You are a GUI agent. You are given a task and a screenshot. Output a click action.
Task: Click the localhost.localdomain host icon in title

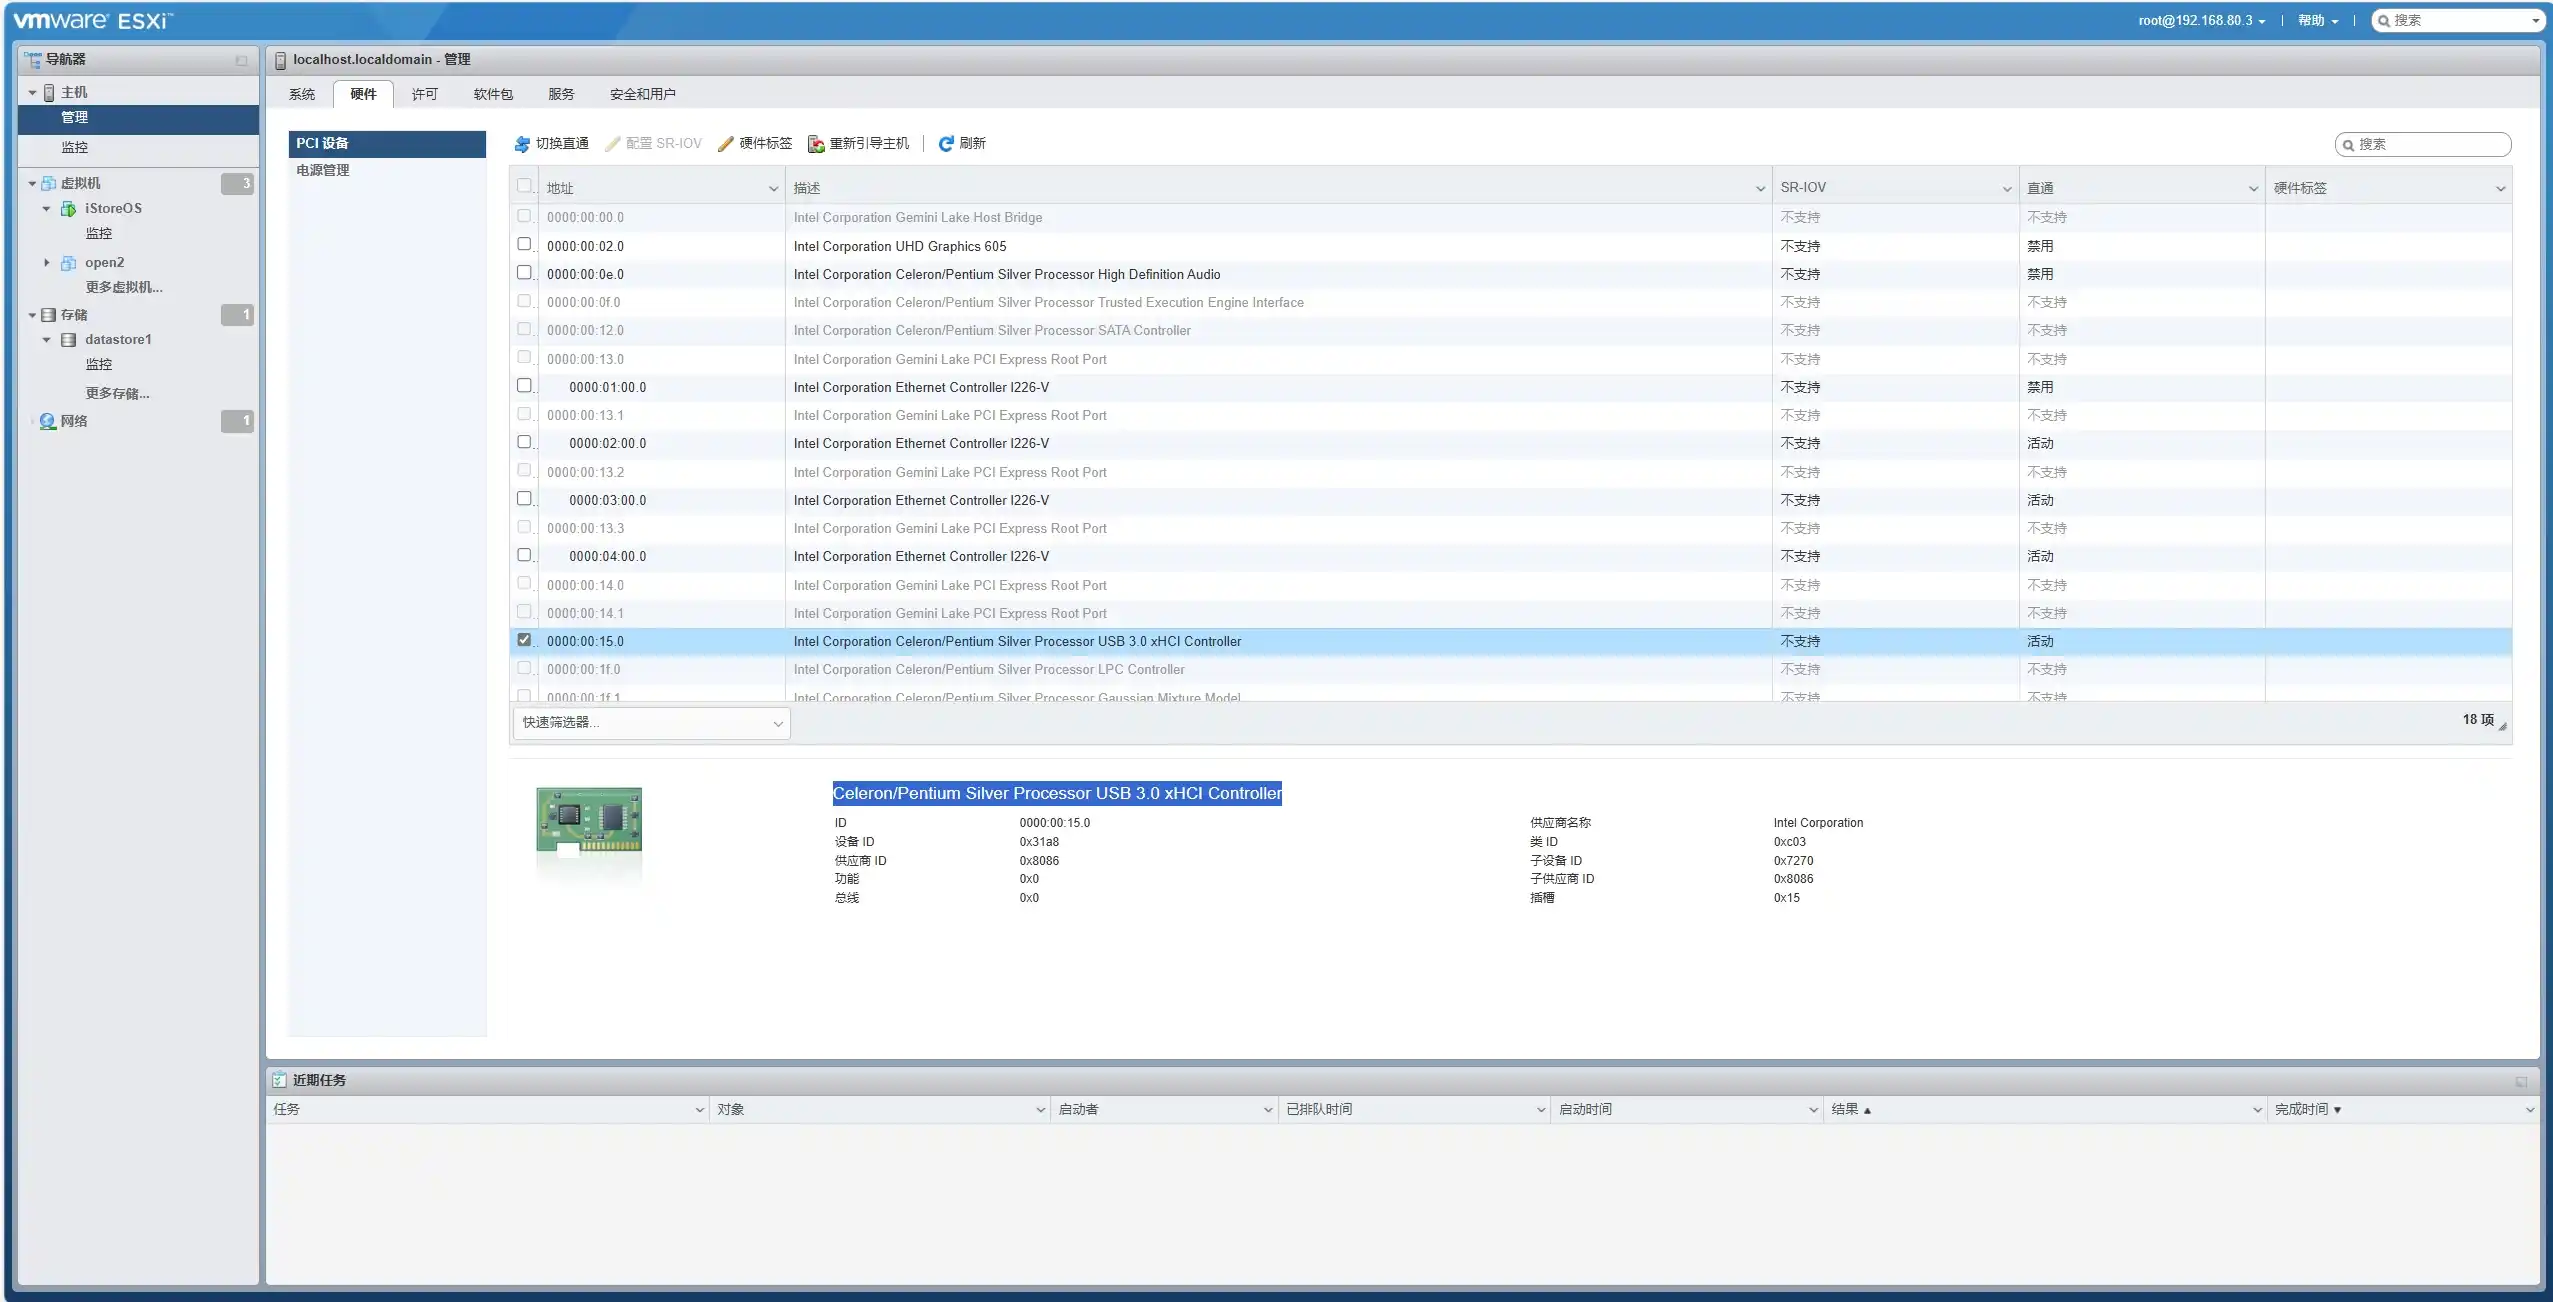(x=280, y=60)
